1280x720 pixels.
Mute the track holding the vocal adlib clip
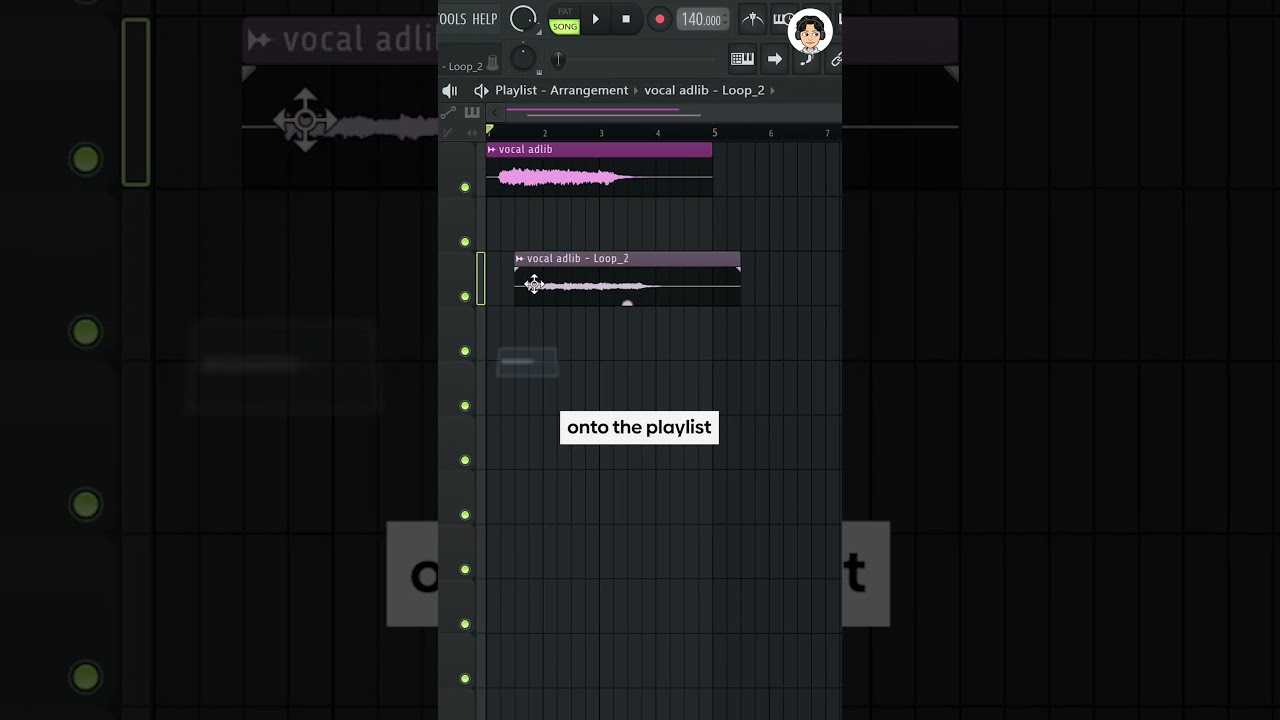(x=465, y=187)
